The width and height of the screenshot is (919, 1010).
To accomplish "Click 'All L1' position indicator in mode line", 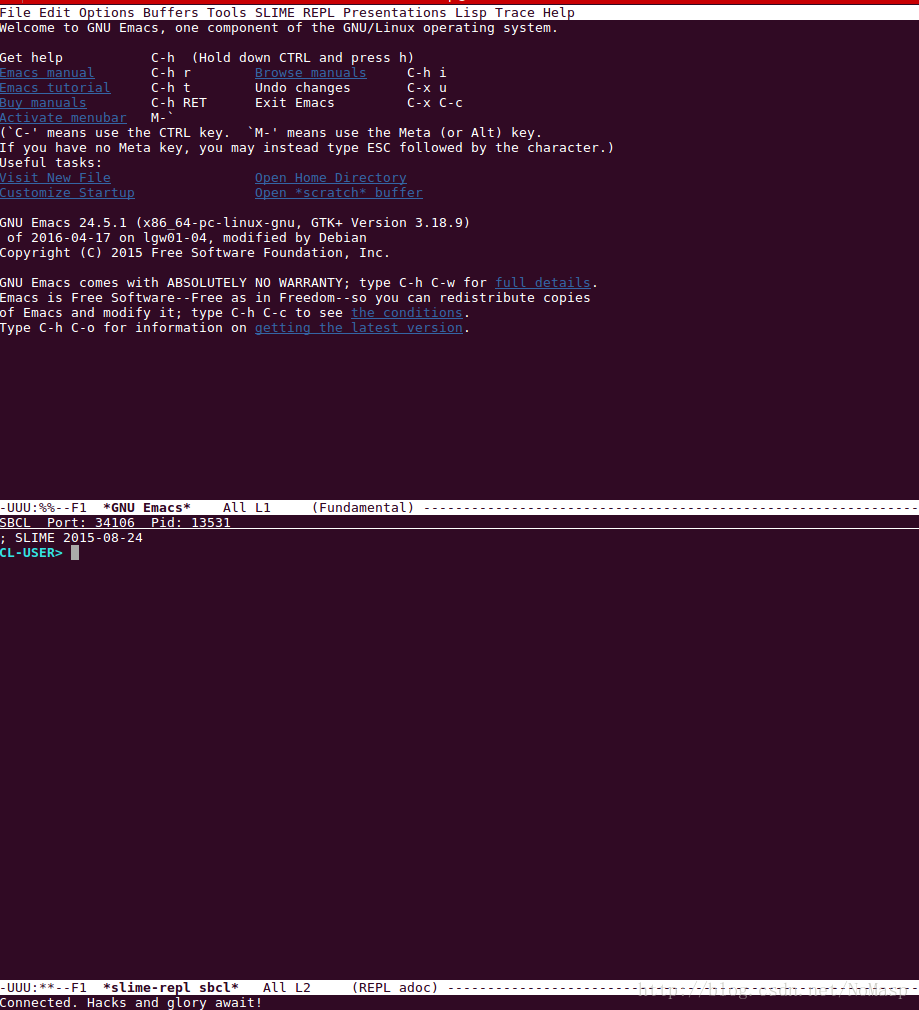I will 247,508.
